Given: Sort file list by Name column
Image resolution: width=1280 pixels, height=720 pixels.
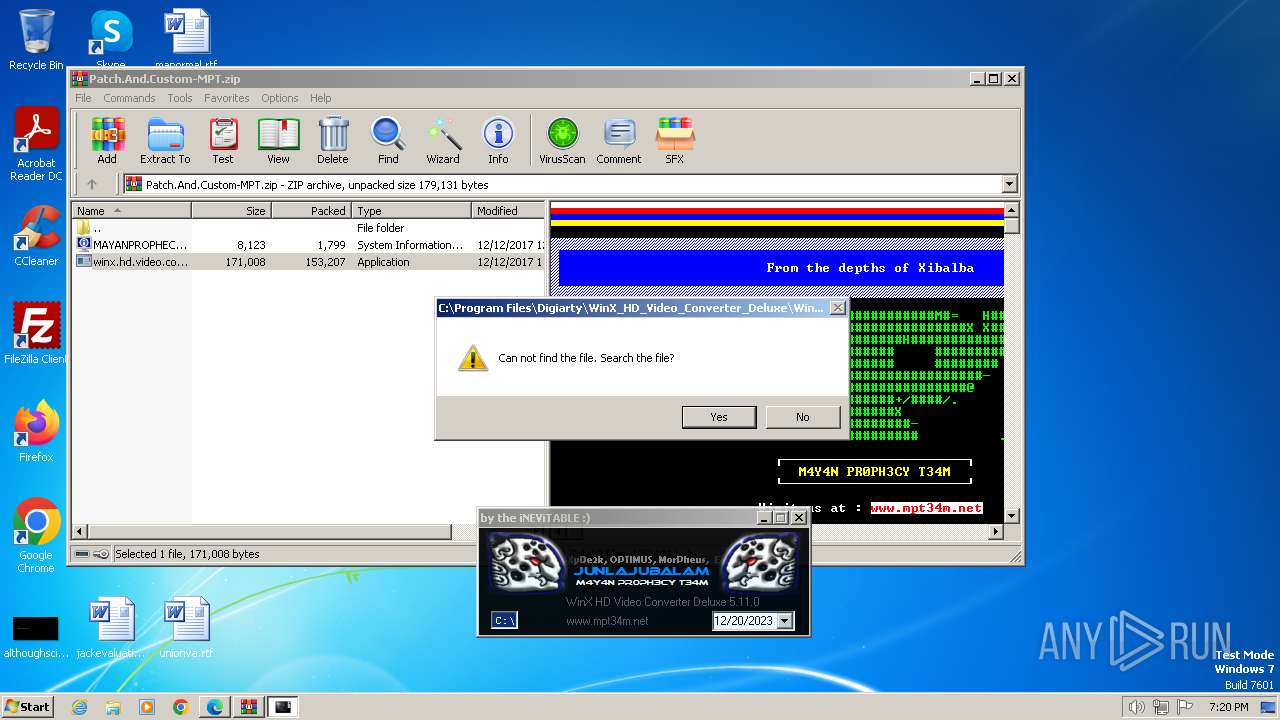Looking at the screenshot, I should 131,210.
